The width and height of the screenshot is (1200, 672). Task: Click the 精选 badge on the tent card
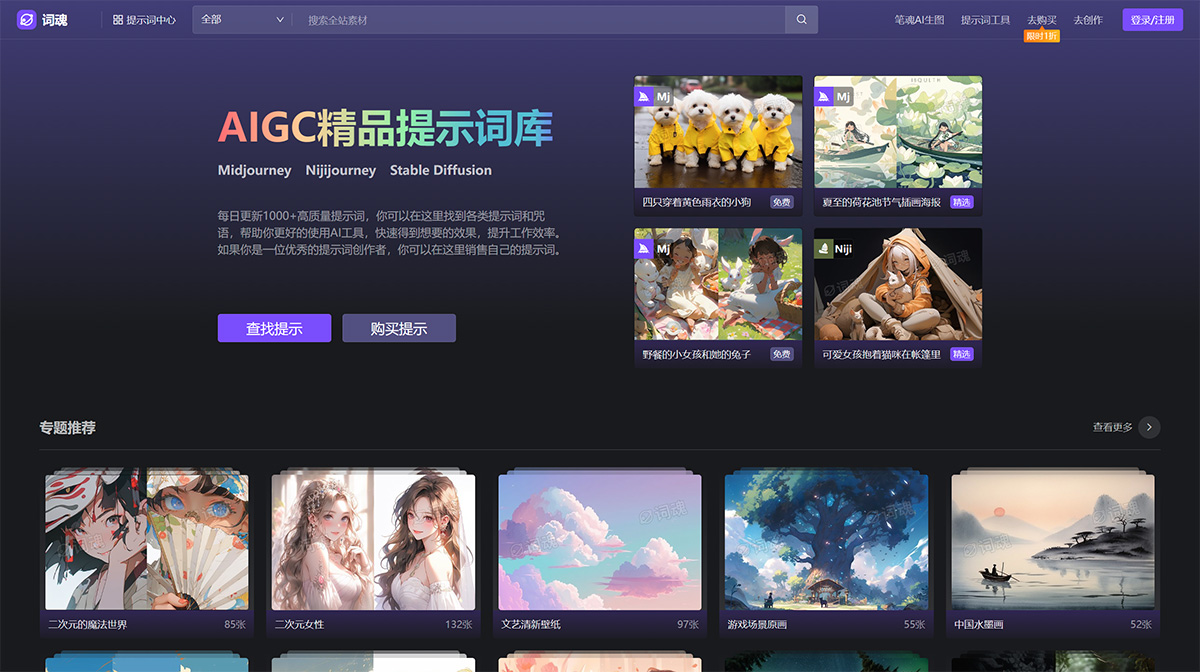[x=961, y=354]
